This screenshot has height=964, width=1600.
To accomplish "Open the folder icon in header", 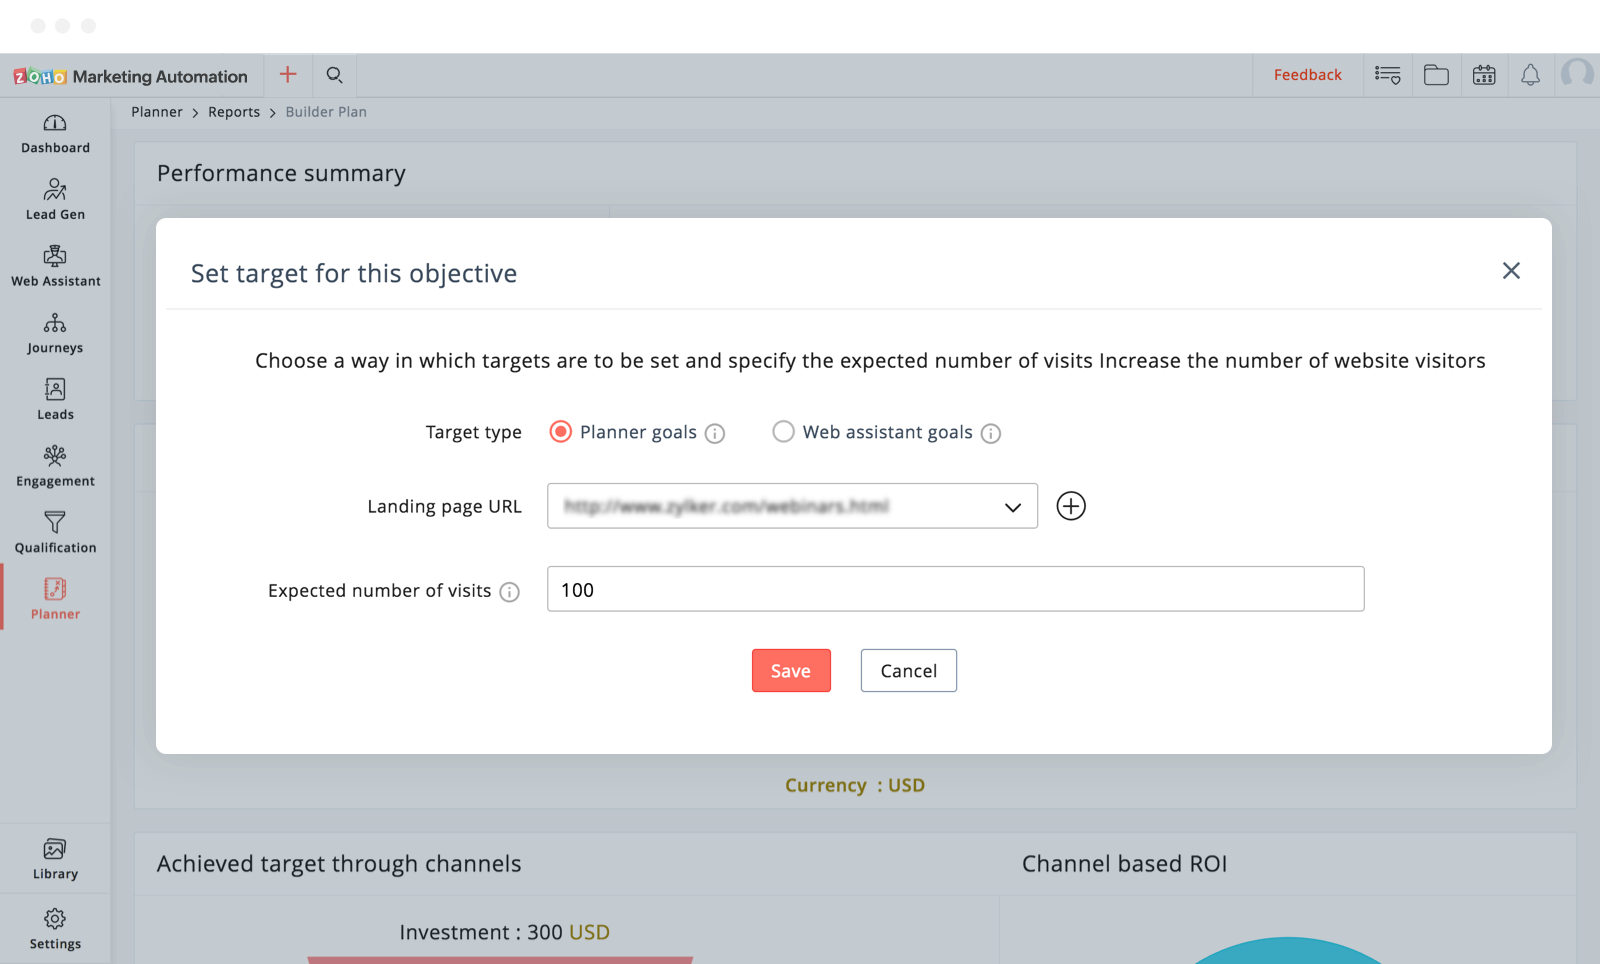I will [1436, 75].
